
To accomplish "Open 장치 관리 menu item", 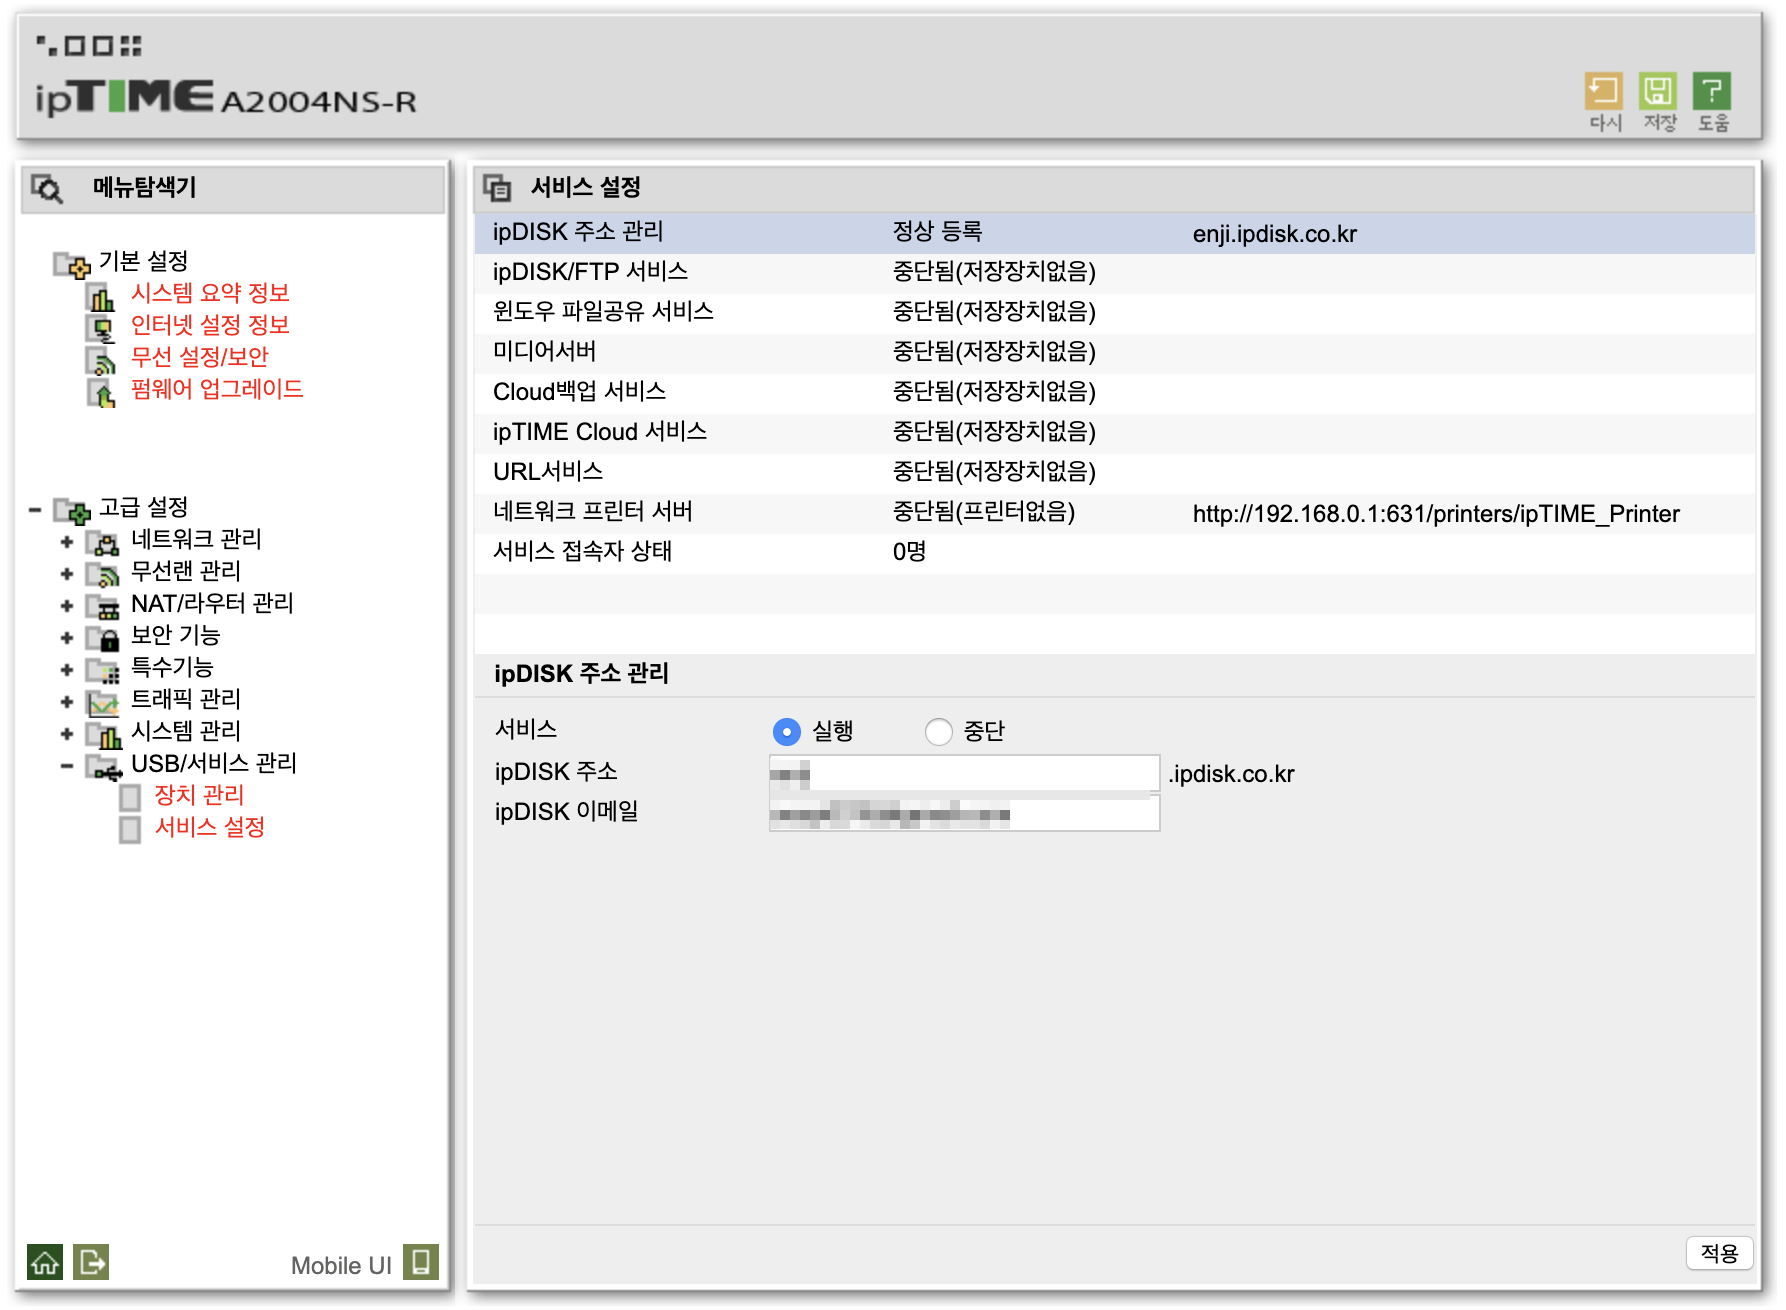I will click(199, 795).
